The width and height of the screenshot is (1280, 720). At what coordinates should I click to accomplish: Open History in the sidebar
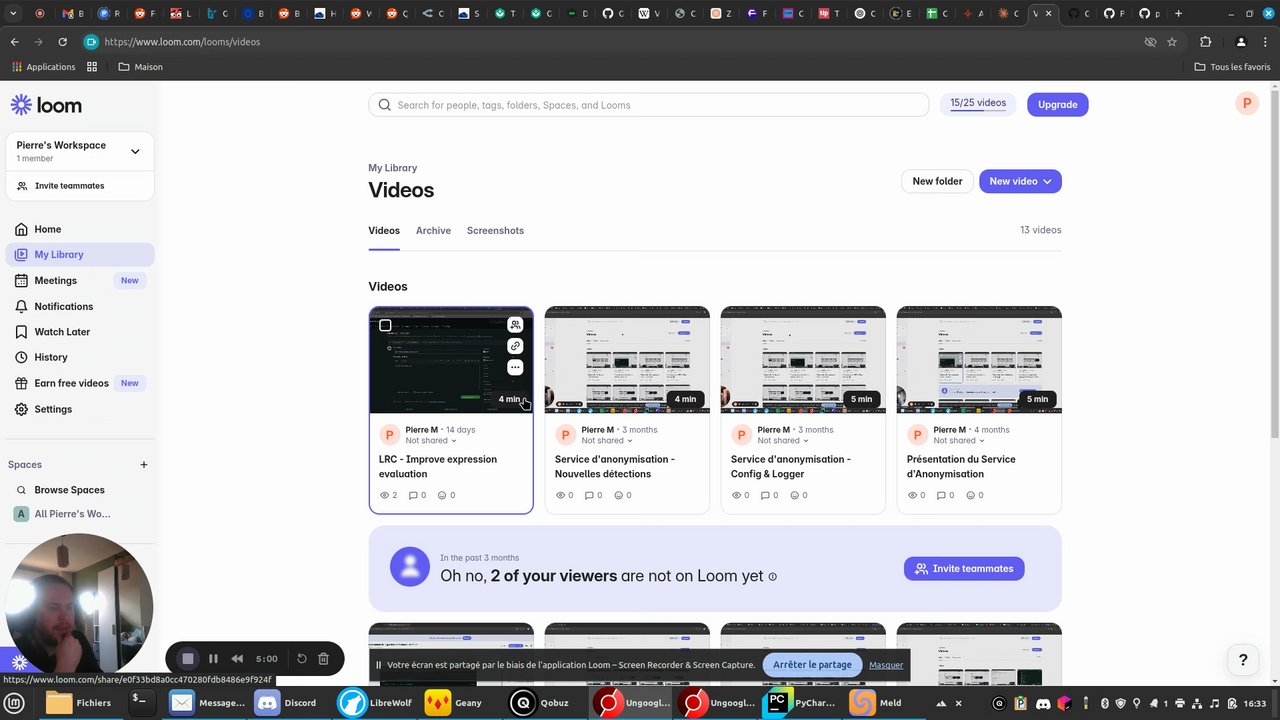point(80,357)
